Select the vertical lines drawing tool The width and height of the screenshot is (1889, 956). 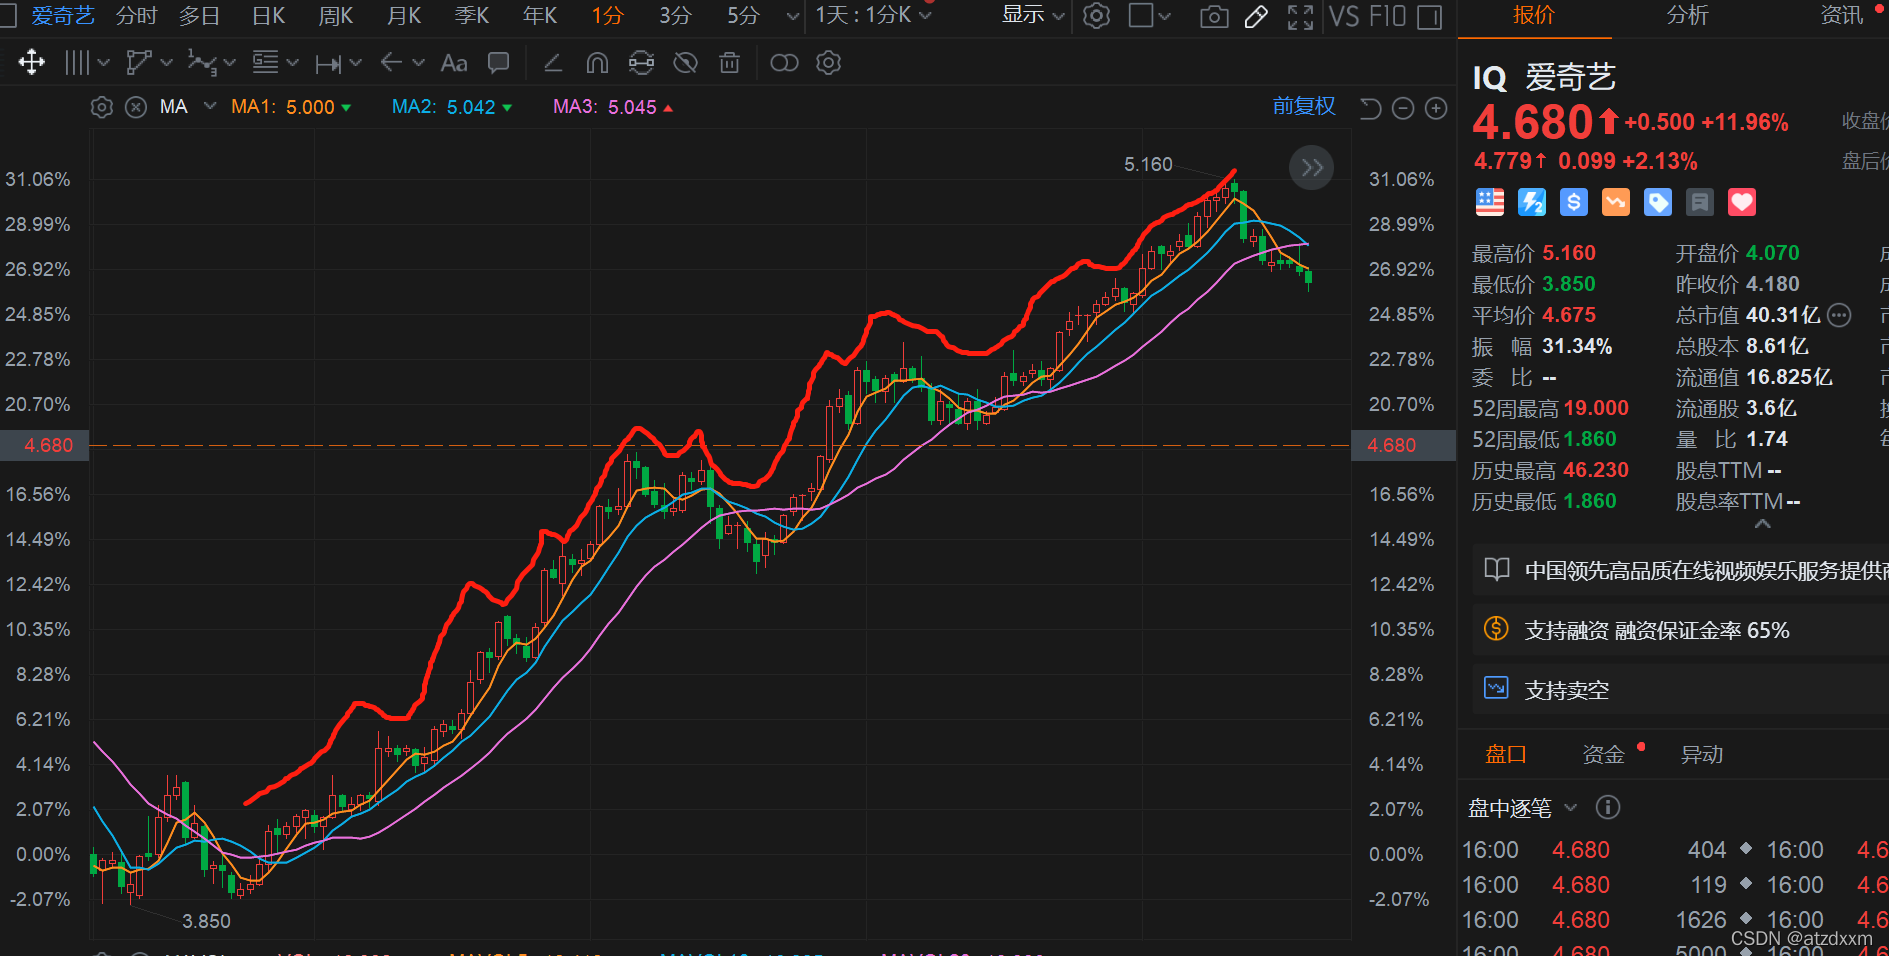click(77, 63)
